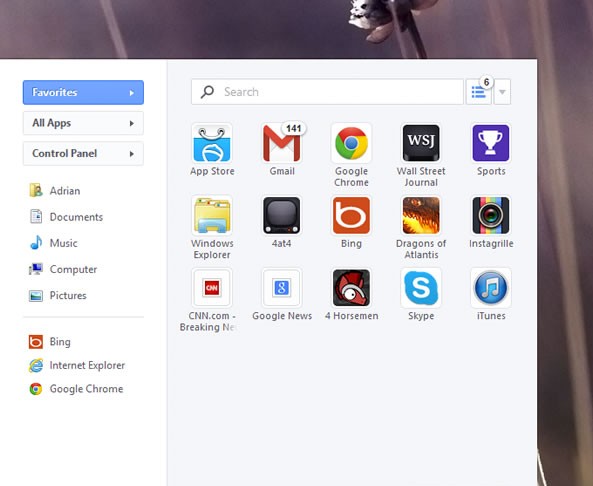Viewport: 593px width, 486px height.
Task: Expand the Control Panel submenu arrow
Action: pyautogui.click(x=132, y=154)
